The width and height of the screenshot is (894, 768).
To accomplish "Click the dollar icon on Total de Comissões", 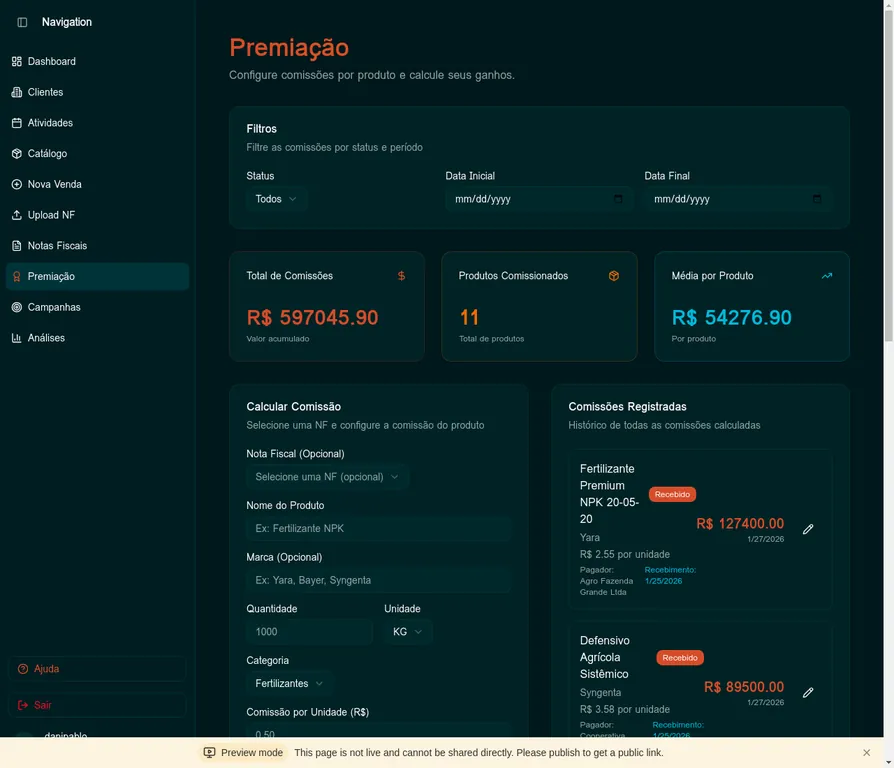I will (402, 275).
